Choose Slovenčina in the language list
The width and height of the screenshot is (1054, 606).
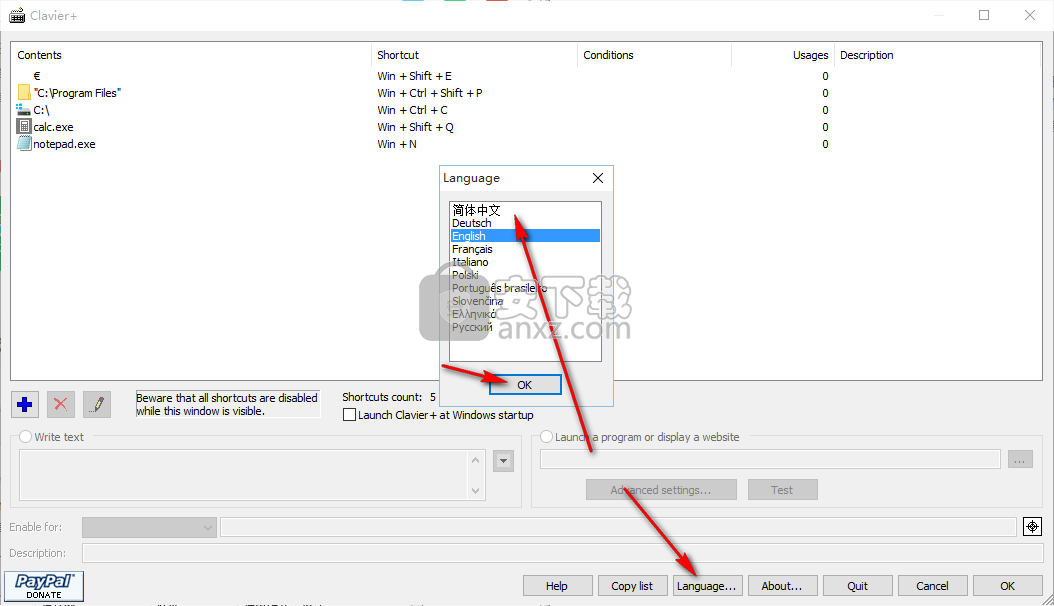click(x=526, y=301)
